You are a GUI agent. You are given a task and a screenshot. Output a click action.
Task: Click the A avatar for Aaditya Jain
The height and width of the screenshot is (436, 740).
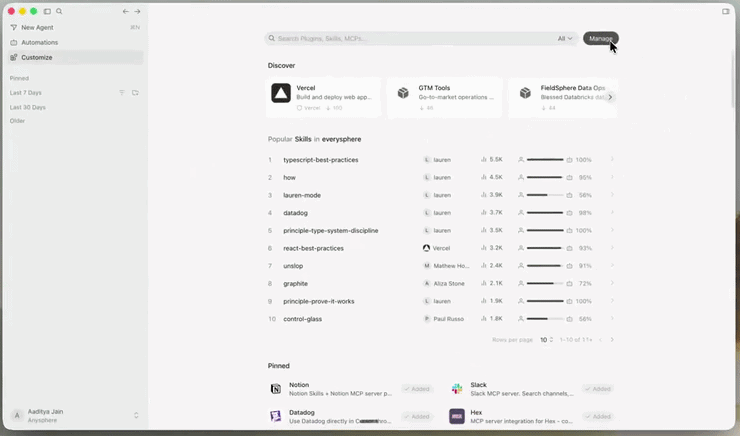[x=17, y=416]
